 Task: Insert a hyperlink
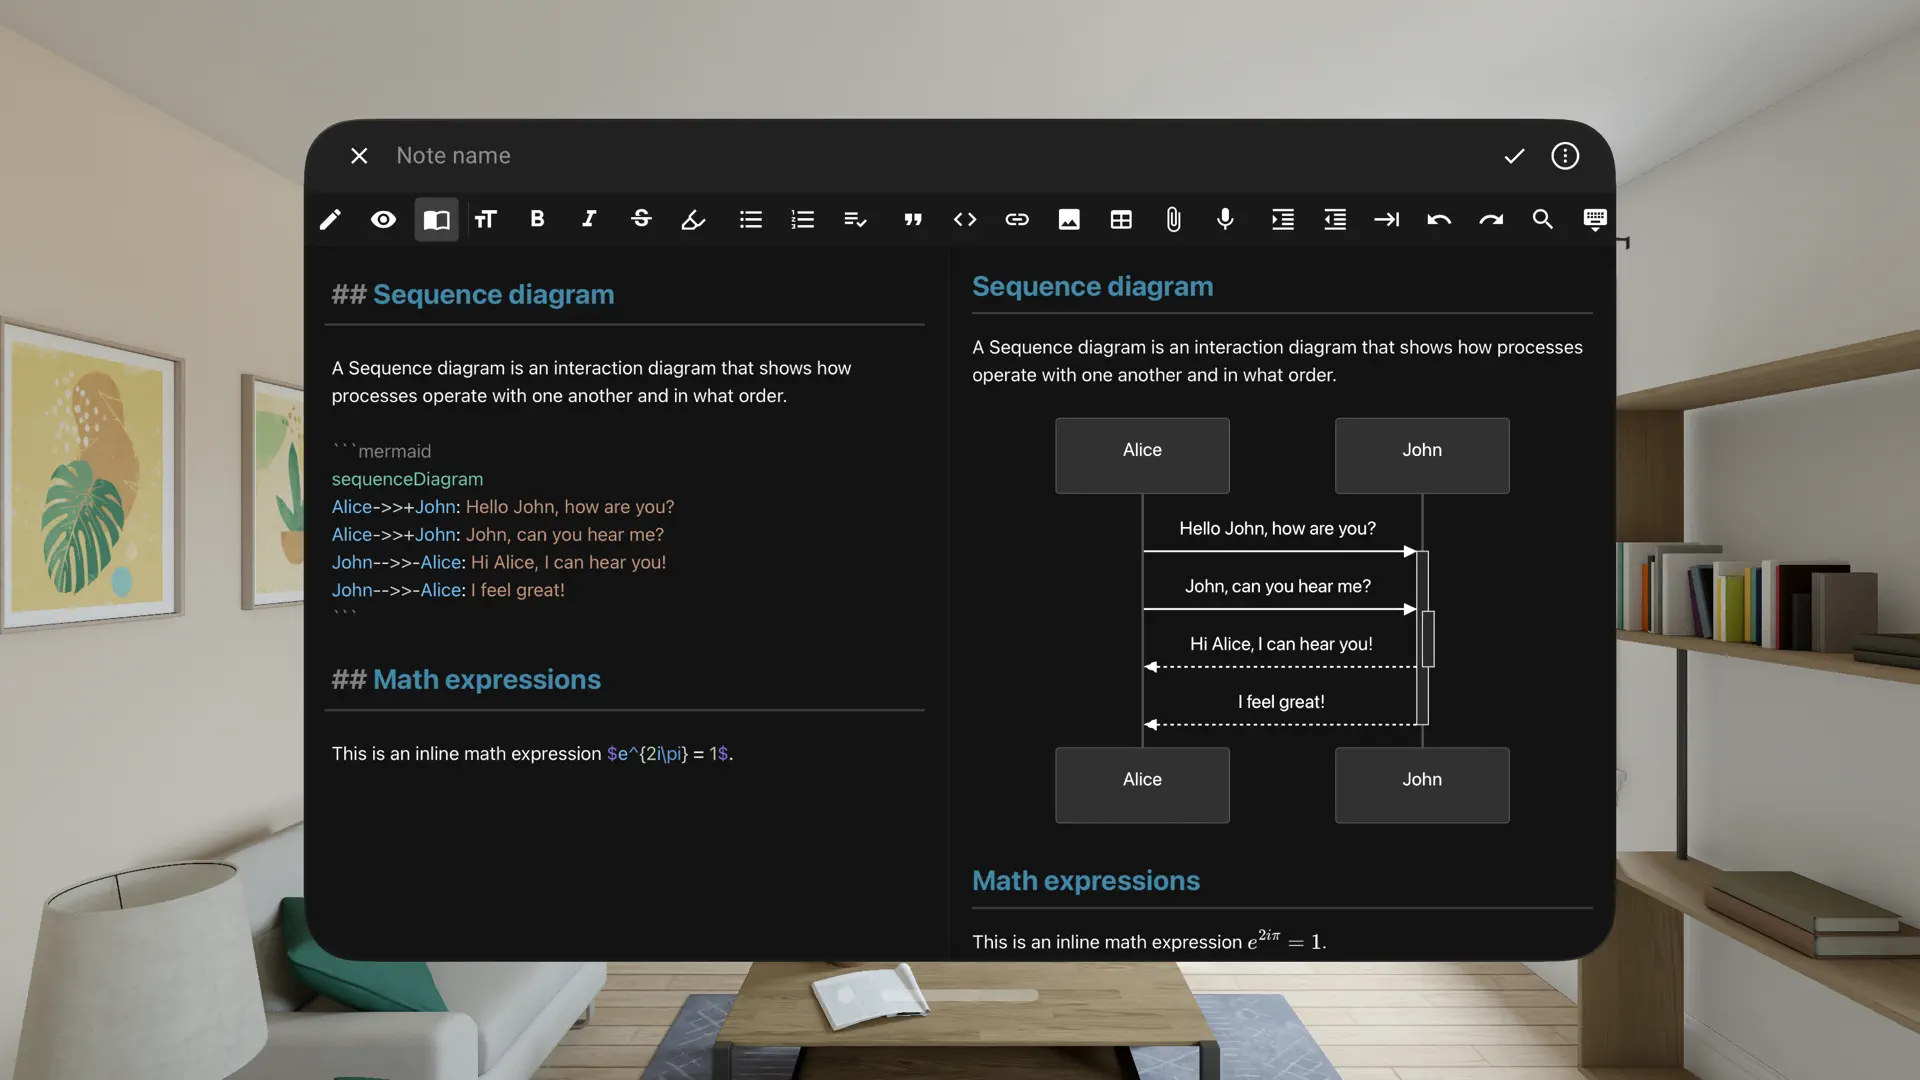[x=1016, y=219]
